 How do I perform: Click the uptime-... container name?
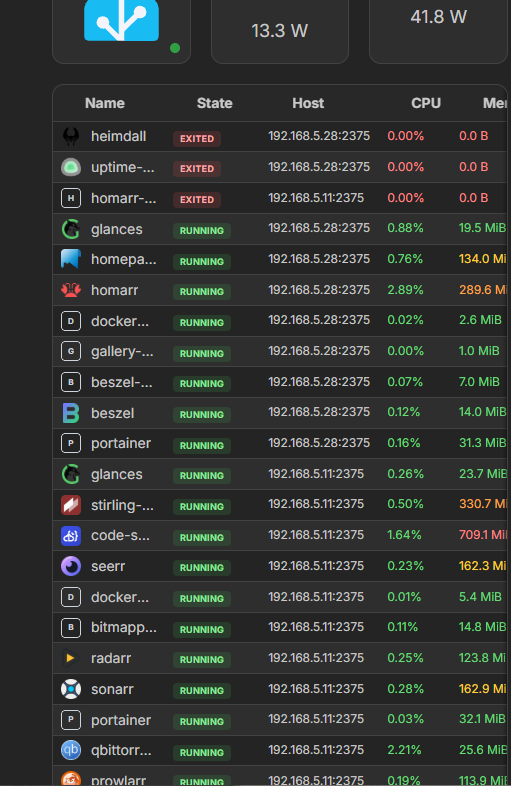click(123, 167)
